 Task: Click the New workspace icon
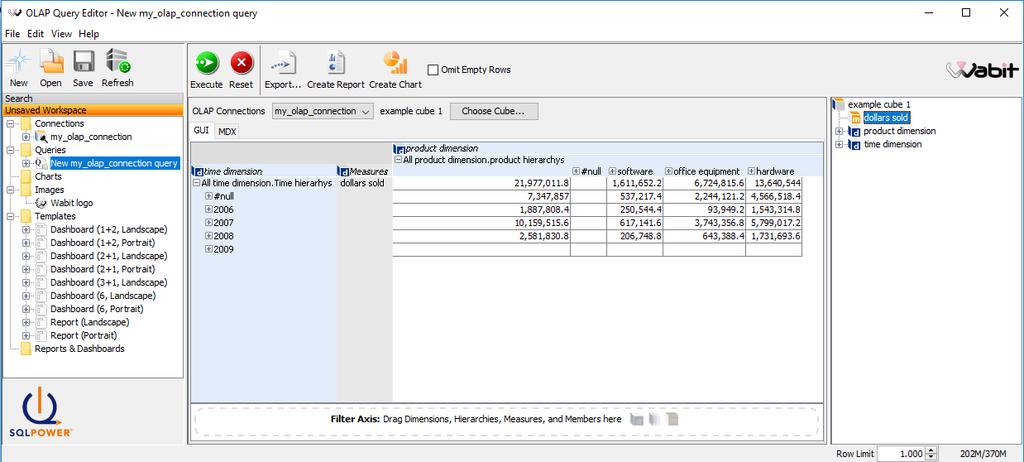pyautogui.click(x=18, y=62)
